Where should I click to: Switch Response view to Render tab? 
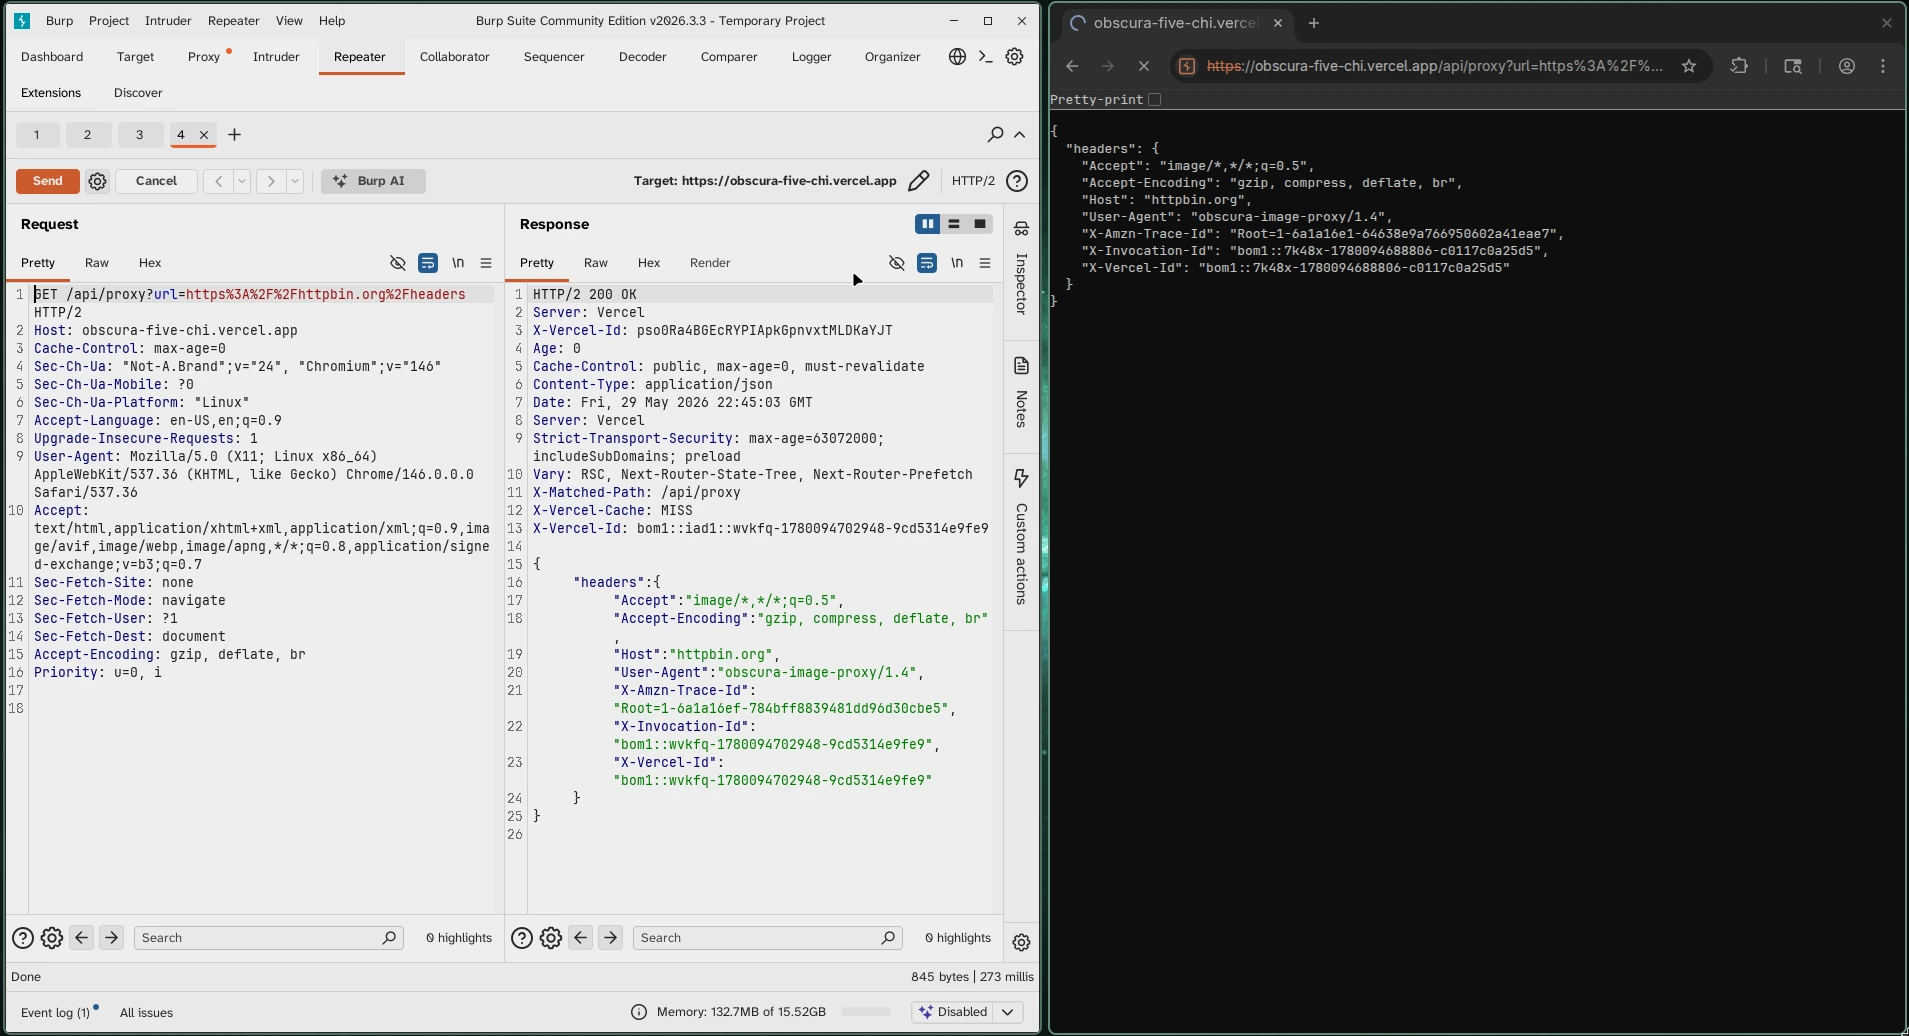click(x=710, y=263)
